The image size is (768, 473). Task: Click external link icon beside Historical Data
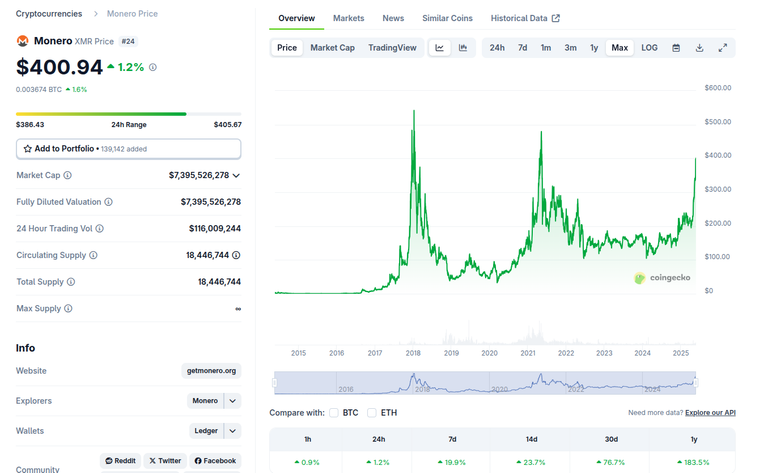555,18
